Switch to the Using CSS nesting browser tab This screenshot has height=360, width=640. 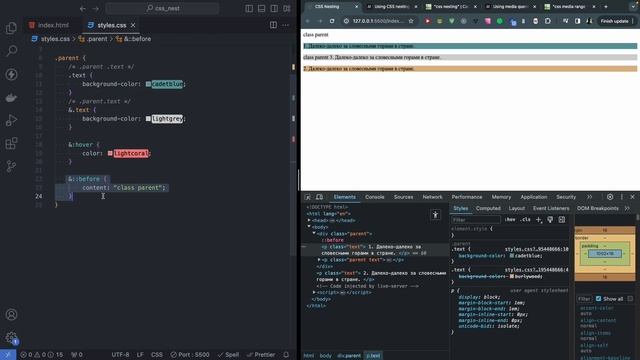pos(392,7)
